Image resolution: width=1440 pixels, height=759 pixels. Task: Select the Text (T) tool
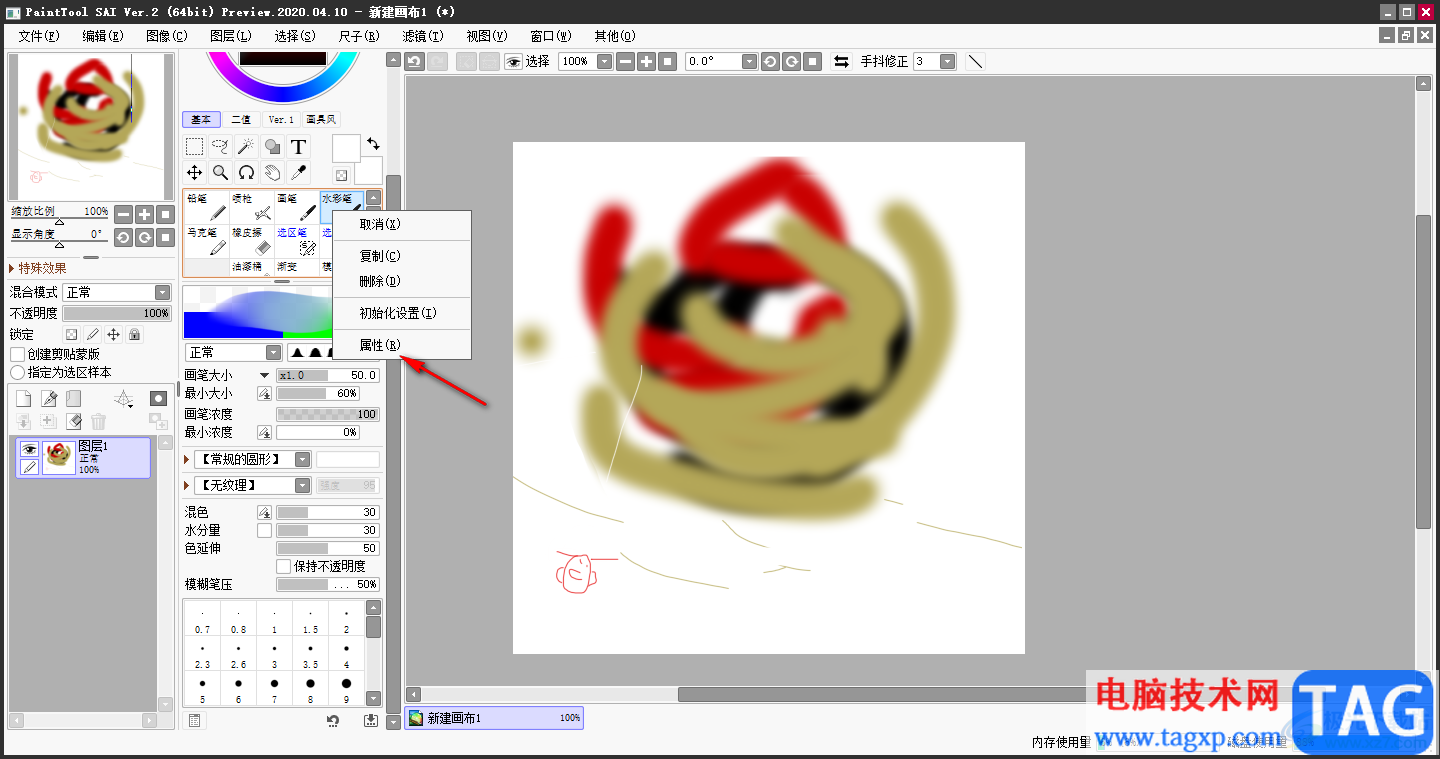click(298, 147)
